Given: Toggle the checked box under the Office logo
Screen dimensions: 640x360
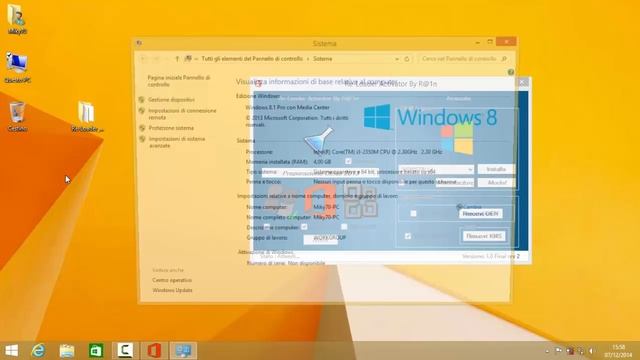Looking at the screenshot, I should [x=304, y=227].
